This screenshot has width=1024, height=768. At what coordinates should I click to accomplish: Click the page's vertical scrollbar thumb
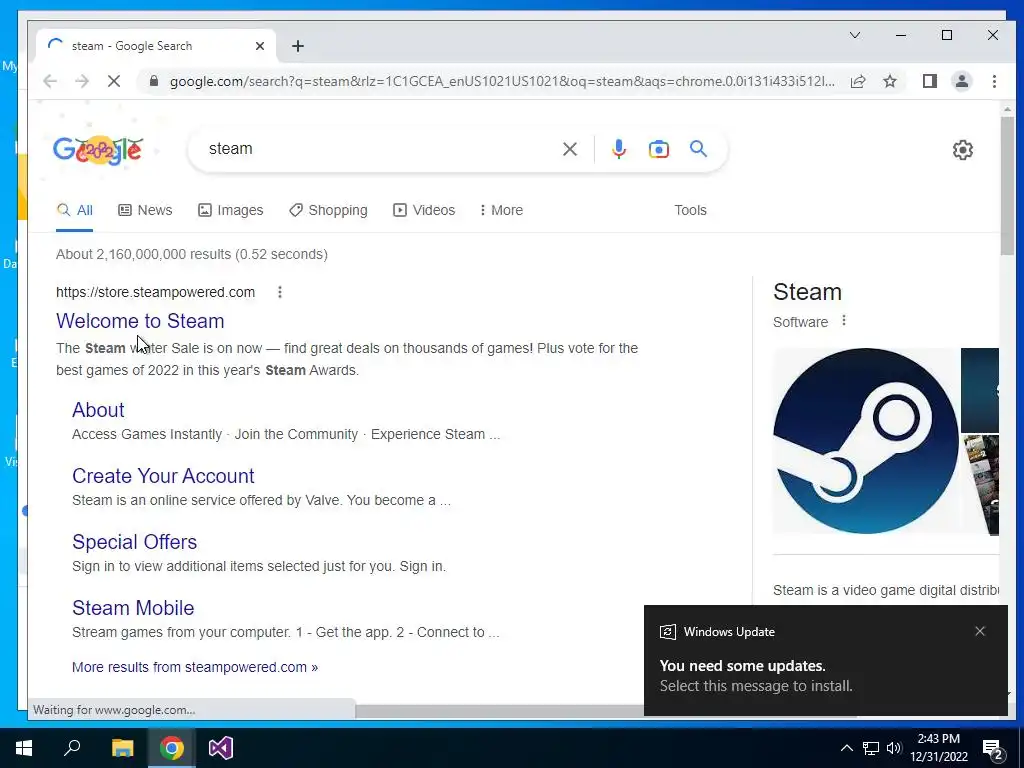click(1008, 187)
